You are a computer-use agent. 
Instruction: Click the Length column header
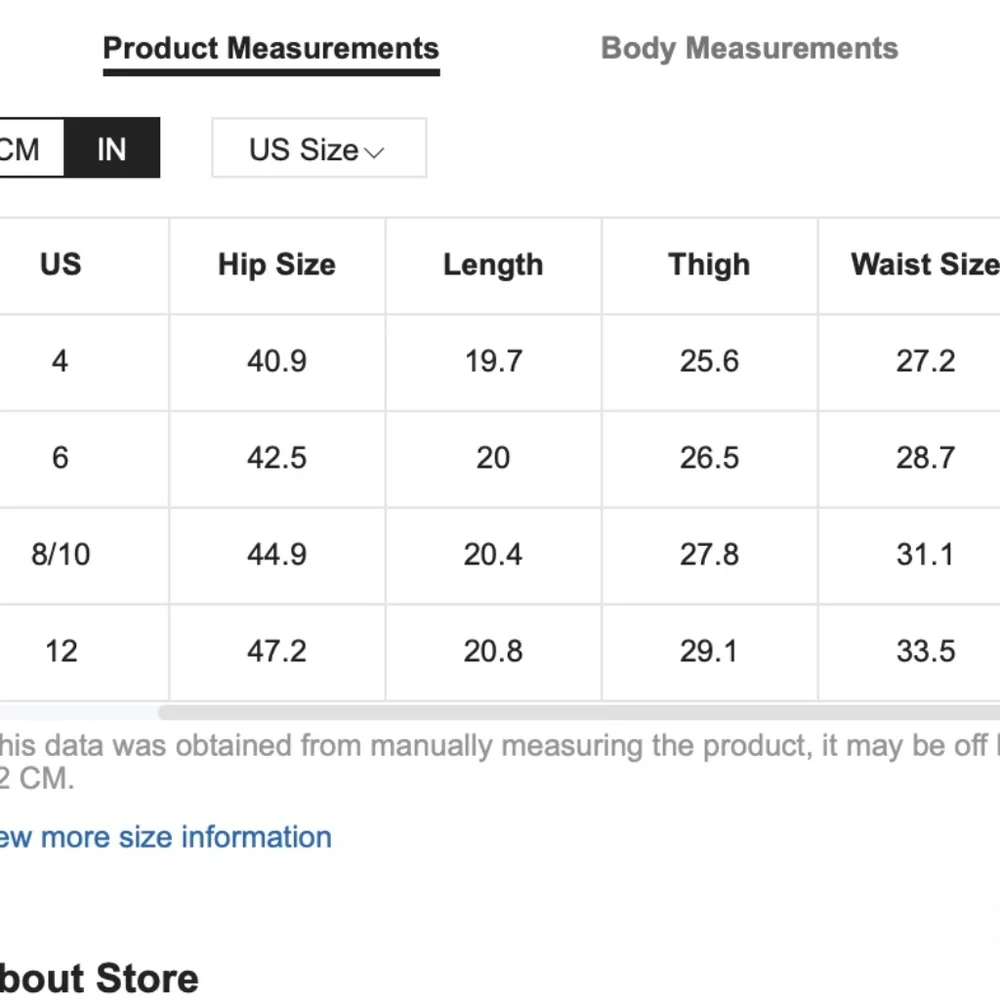[x=493, y=265]
